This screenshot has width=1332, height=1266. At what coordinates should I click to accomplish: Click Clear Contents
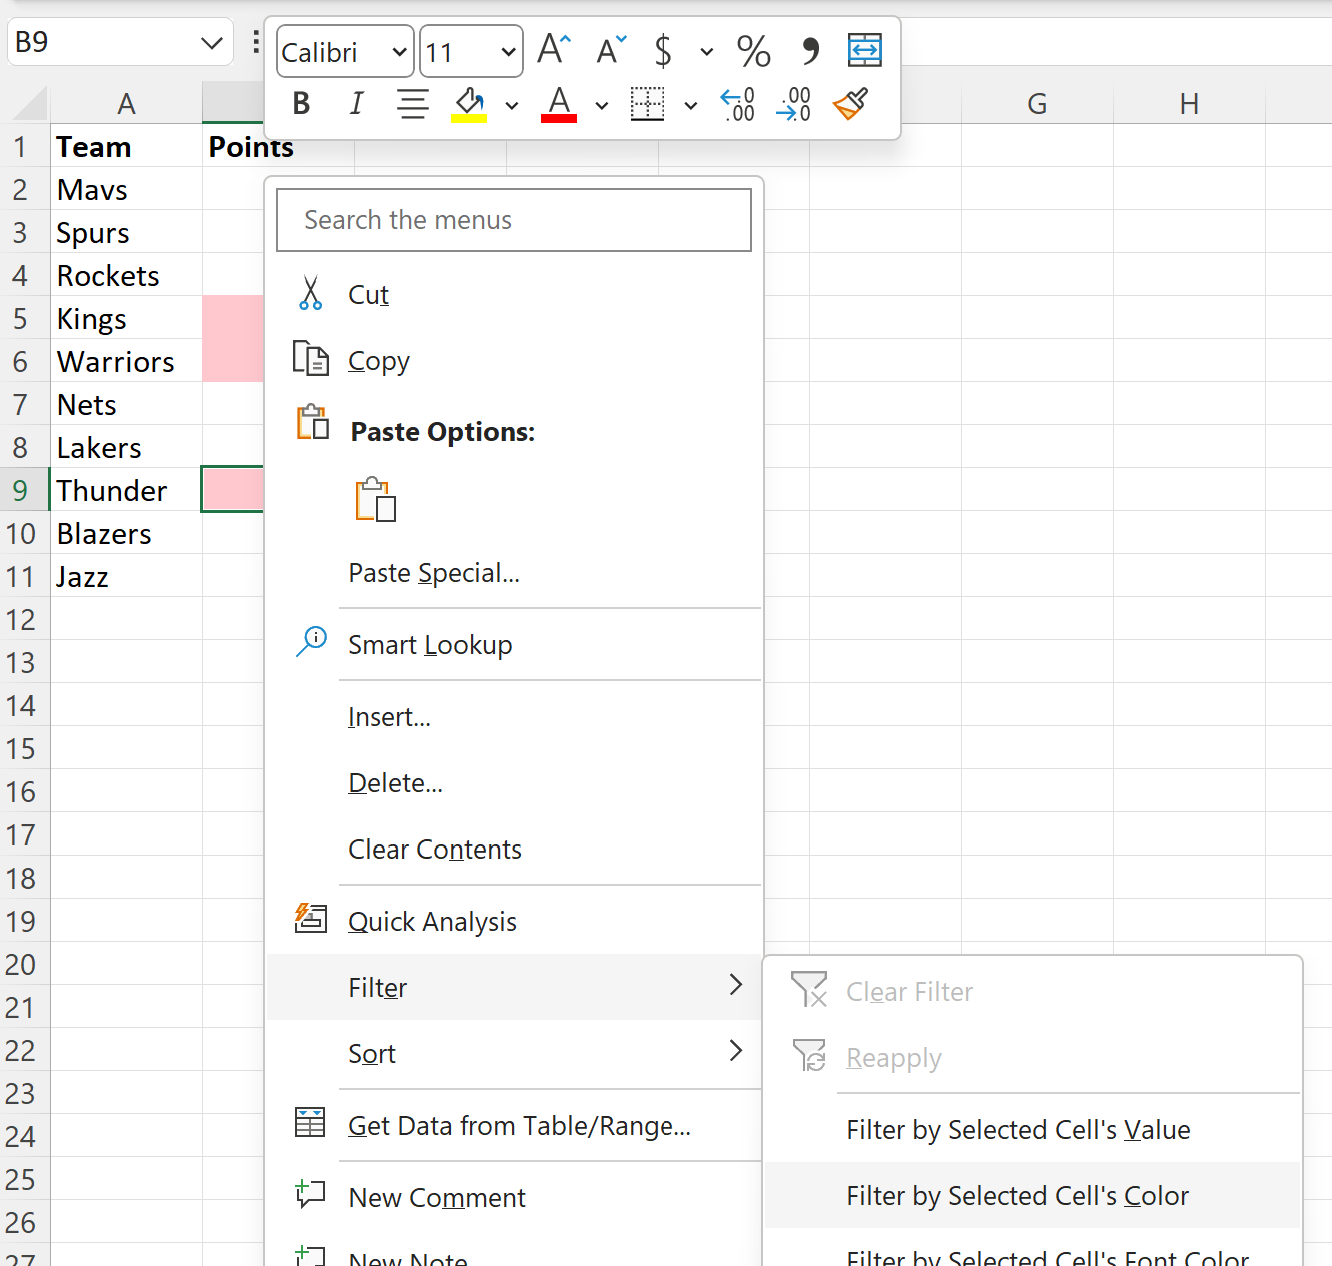coord(434,848)
